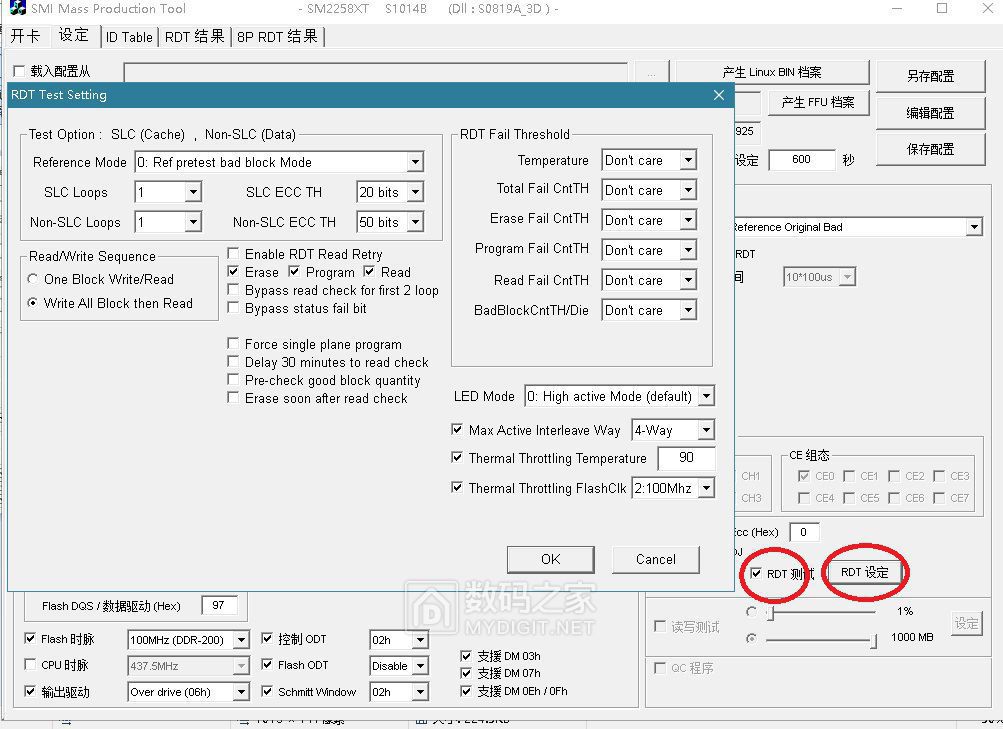
Task: Open the Temperature threshold dropdown
Action: tap(688, 160)
